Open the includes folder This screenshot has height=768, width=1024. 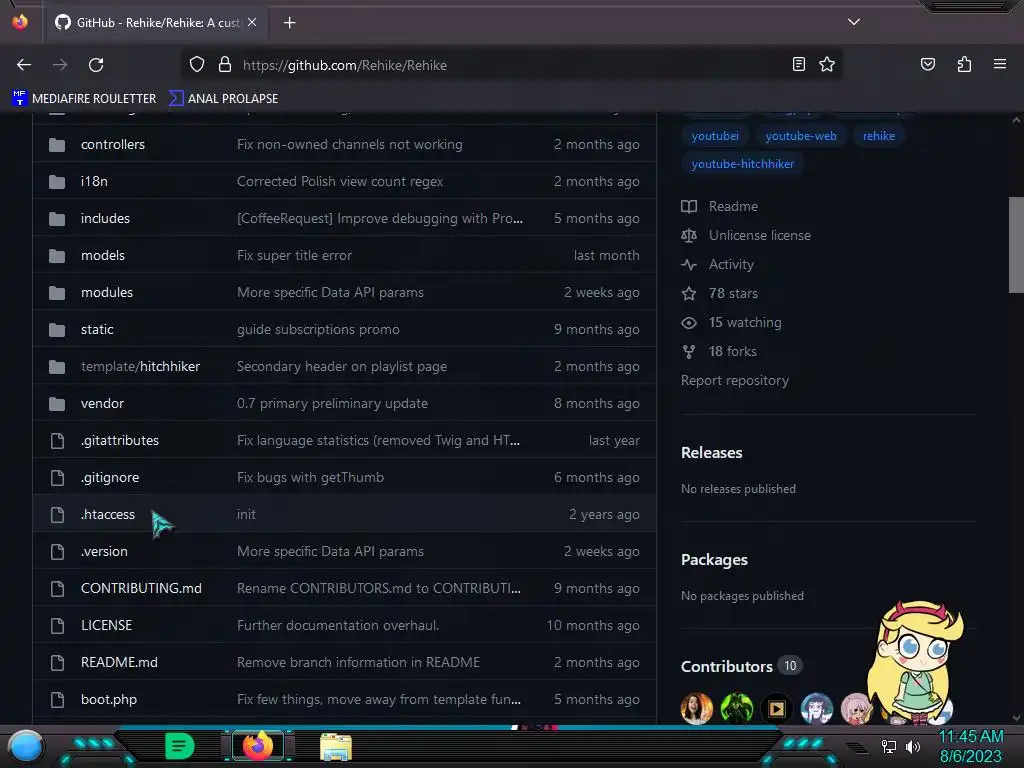click(105, 218)
